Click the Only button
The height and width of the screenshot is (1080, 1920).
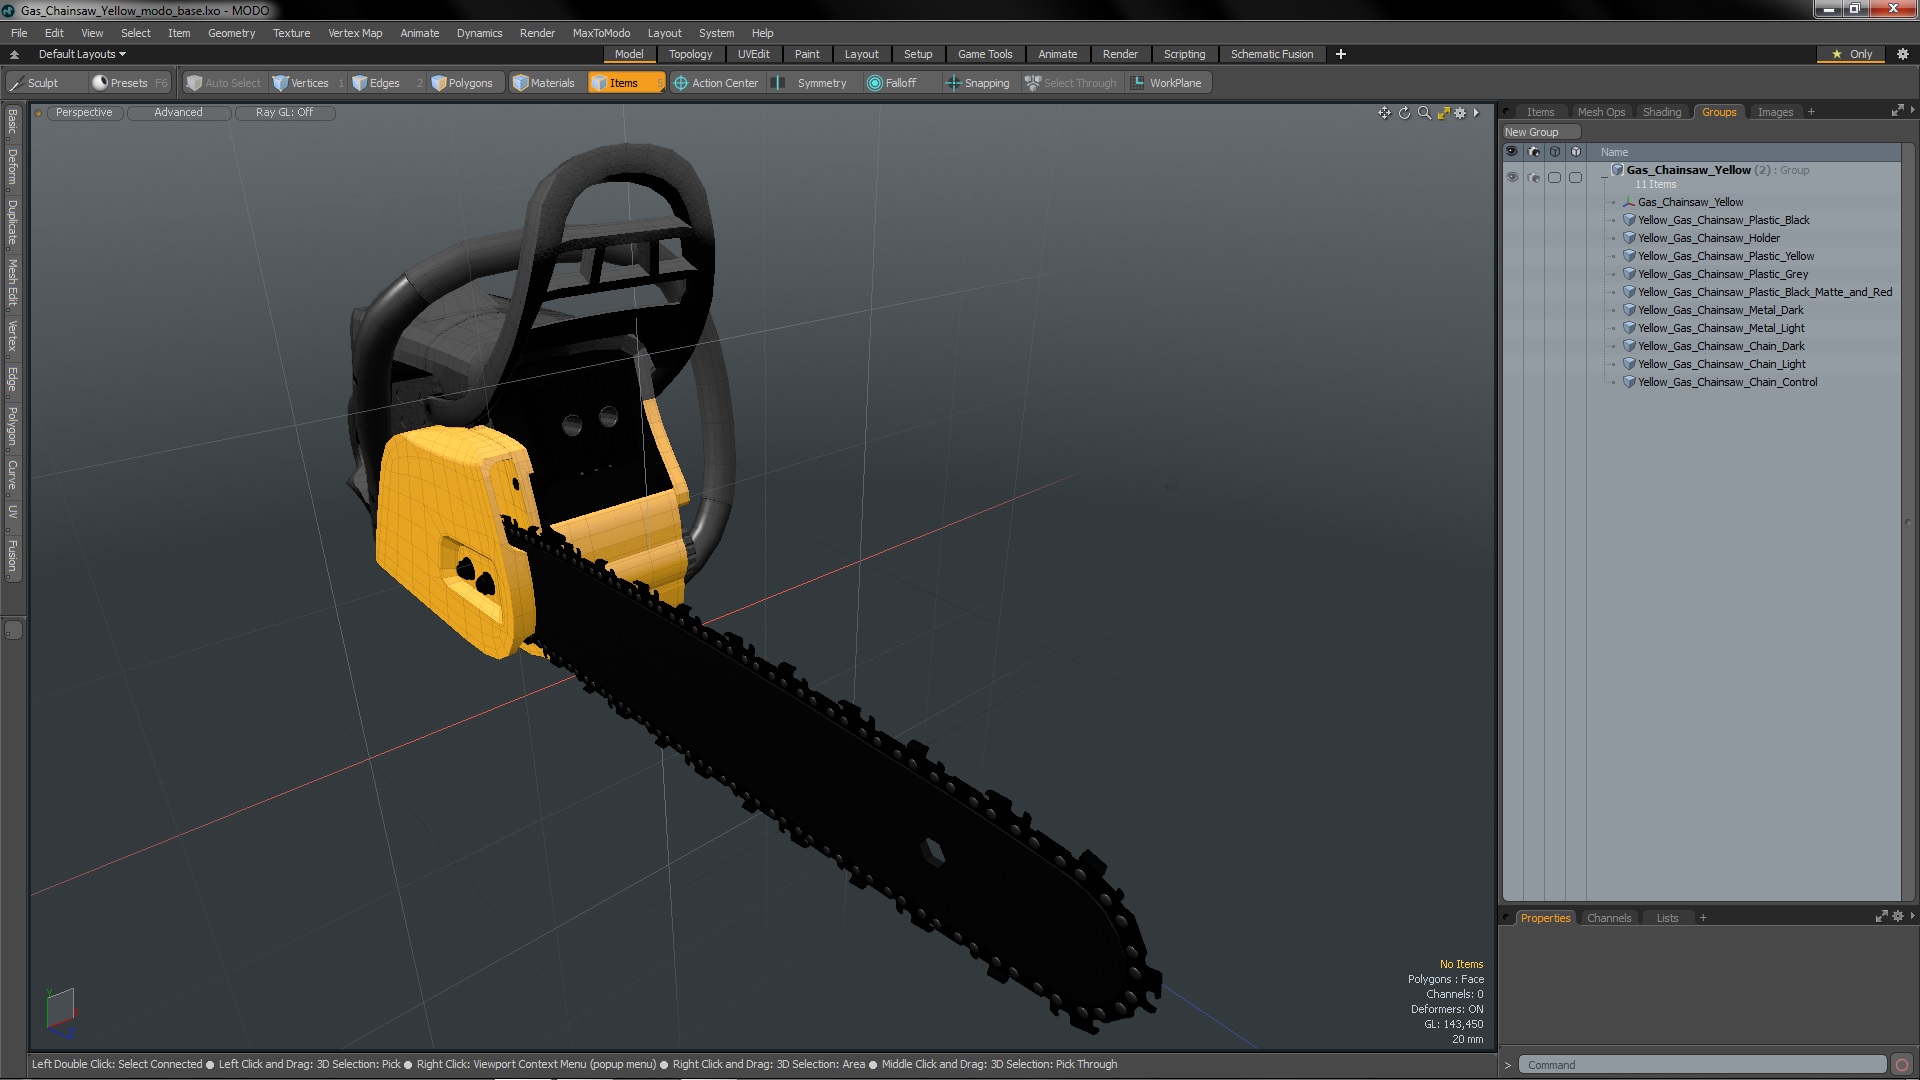(x=1852, y=54)
